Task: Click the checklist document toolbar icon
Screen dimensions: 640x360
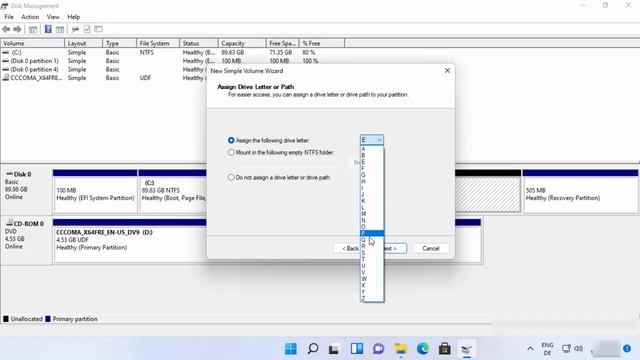Action: [87, 29]
